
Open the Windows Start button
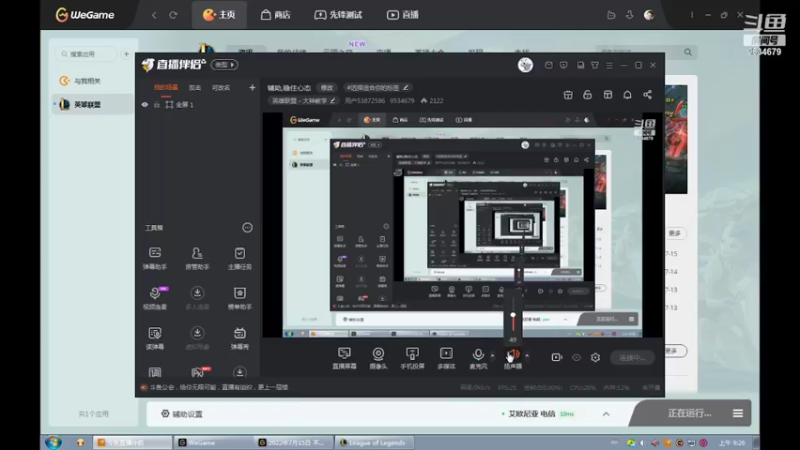[53, 442]
